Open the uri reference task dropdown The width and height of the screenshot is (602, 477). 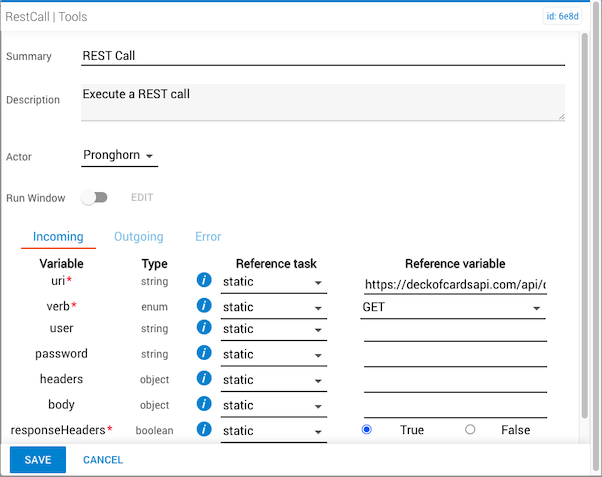(x=274, y=283)
